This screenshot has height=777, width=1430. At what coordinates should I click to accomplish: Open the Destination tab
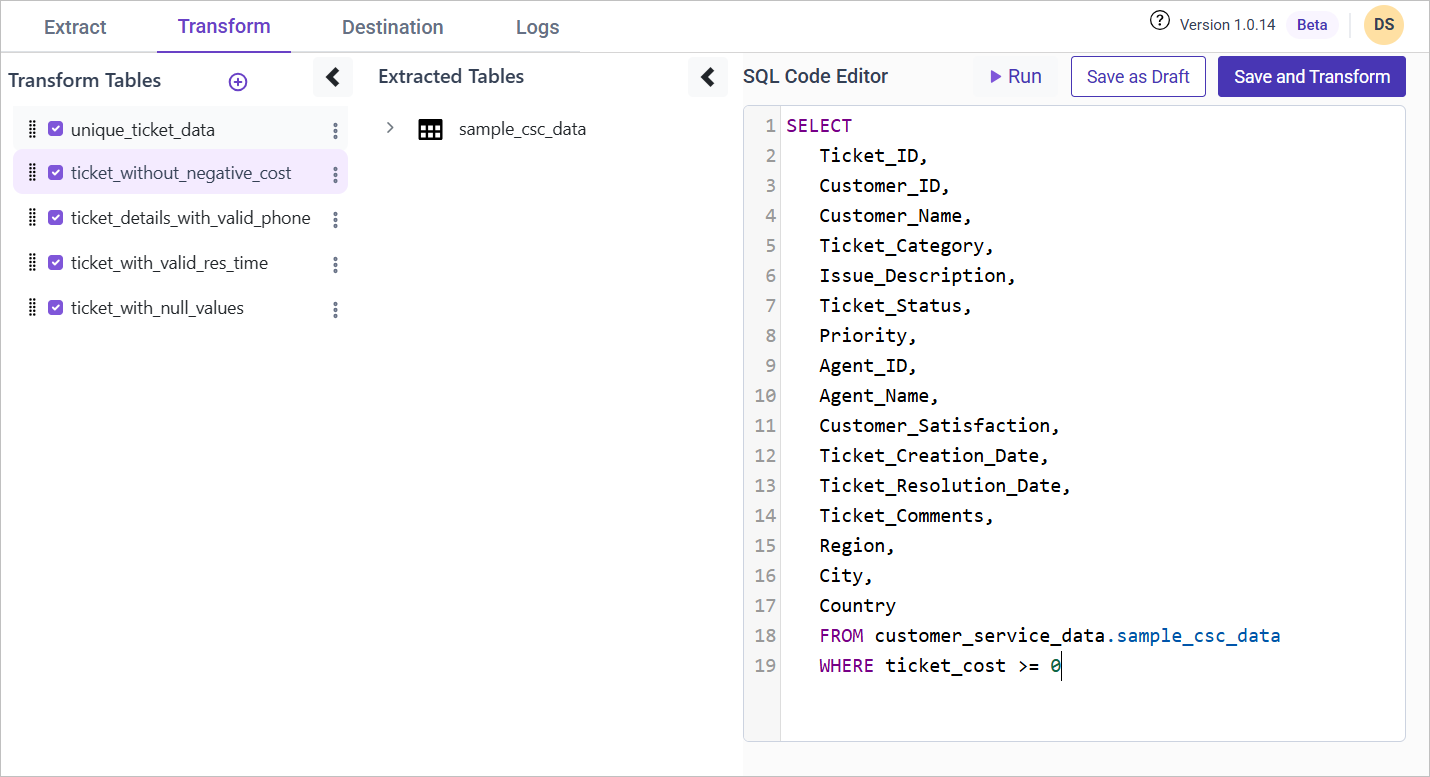point(392,27)
